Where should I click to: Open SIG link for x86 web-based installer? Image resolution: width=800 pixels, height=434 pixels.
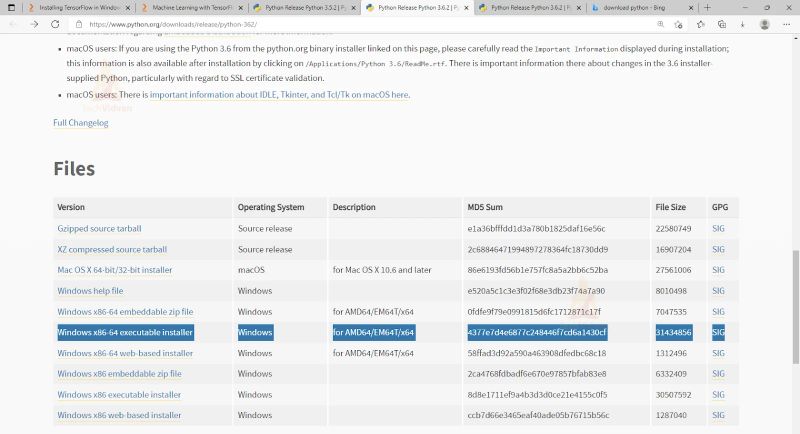[x=718, y=415]
